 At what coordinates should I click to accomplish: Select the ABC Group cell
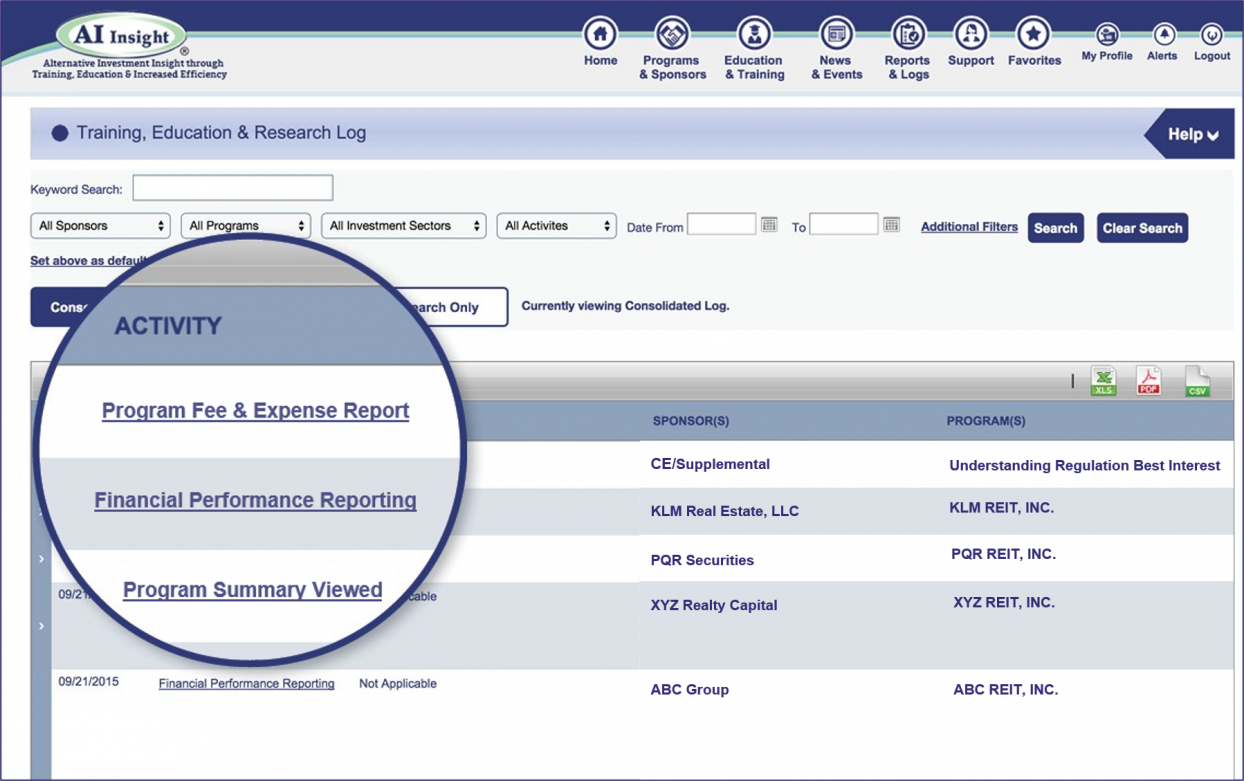point(689,690)
